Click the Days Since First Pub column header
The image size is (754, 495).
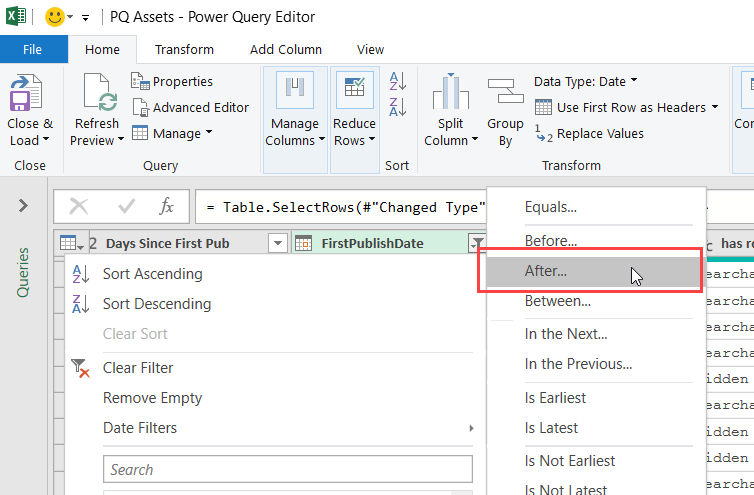tap(168, 243)
